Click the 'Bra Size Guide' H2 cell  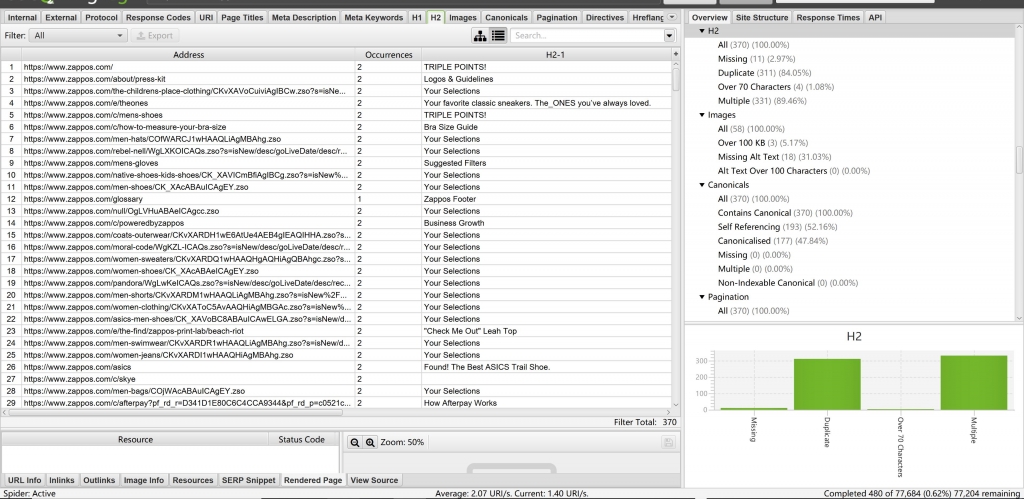tap(547, 127)
